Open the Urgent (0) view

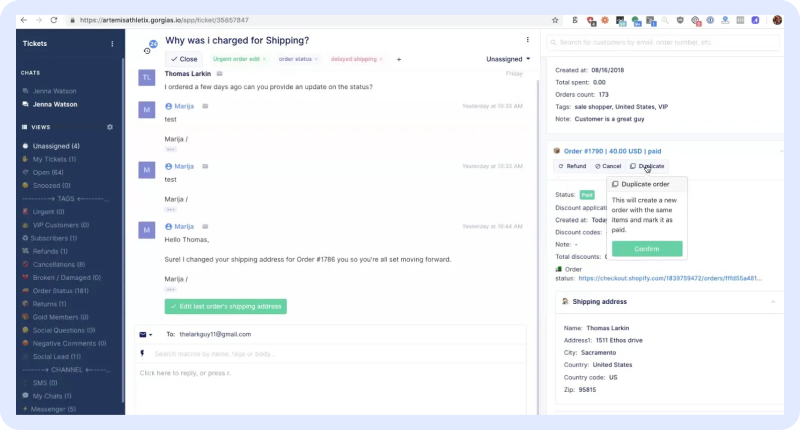(x=48, y=212)
